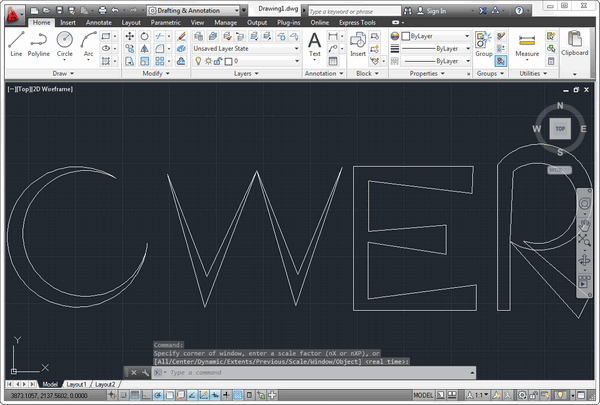Image resolution: width=600 pixels, height=405 pixels.
Task: Click the Text annotation tool
Action: click(x=314, y=44)
